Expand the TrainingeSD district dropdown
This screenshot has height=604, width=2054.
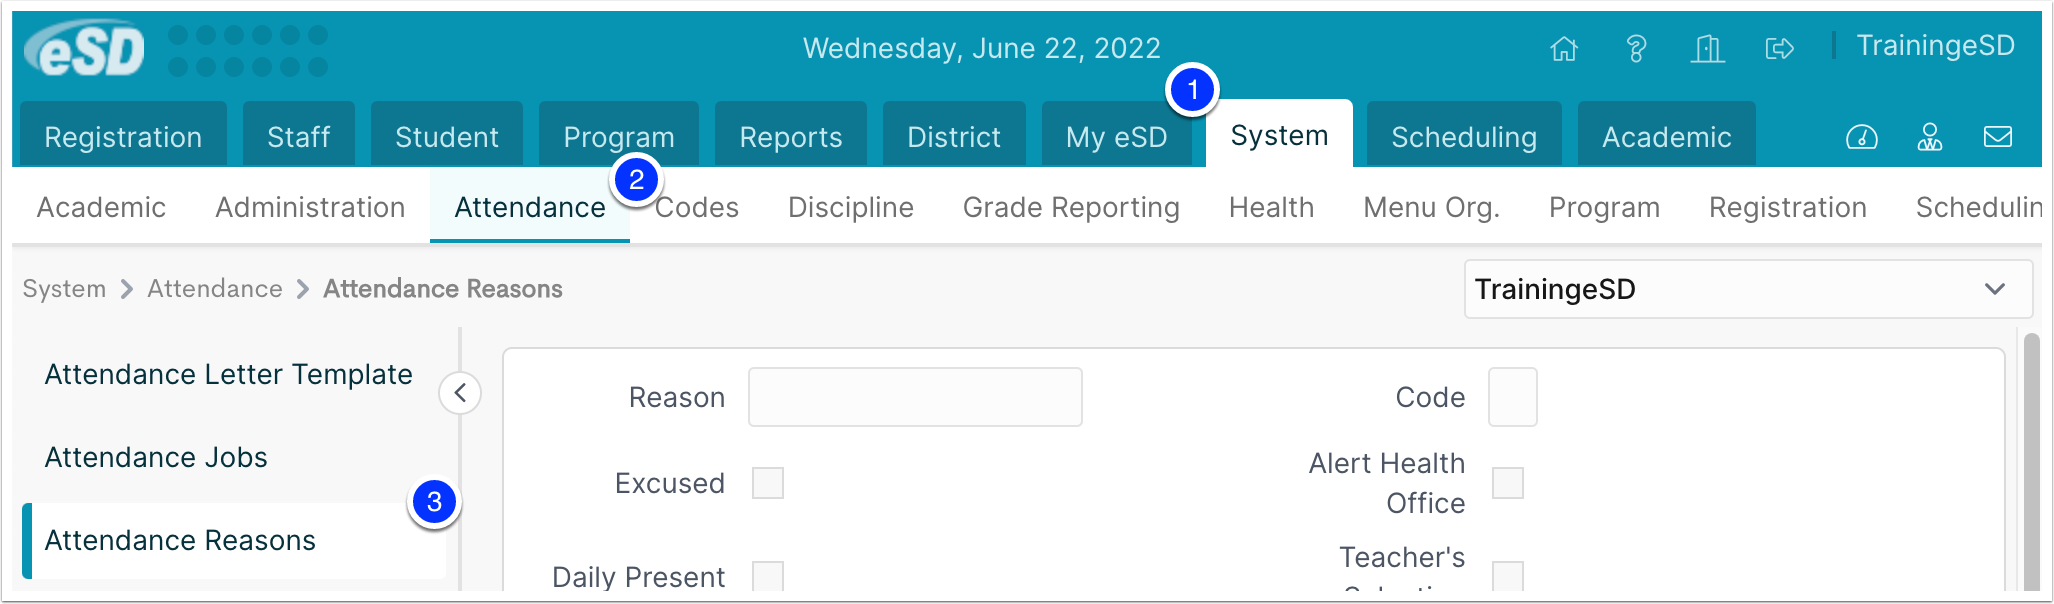point(1748,289)
